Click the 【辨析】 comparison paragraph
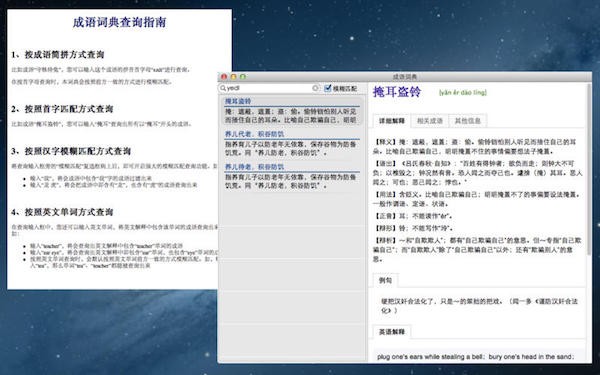This screenshot has width=600, height=375. [x=478, y=249]
